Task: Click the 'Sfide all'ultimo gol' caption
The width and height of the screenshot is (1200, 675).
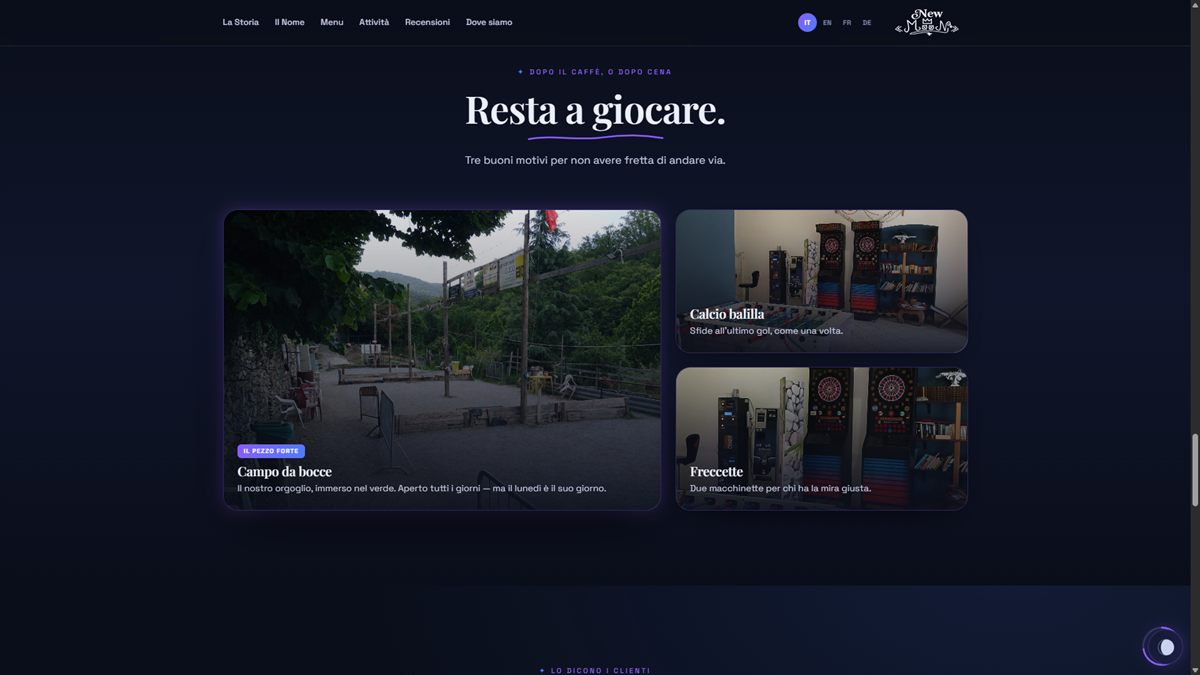Action: [x=766, y=331]
